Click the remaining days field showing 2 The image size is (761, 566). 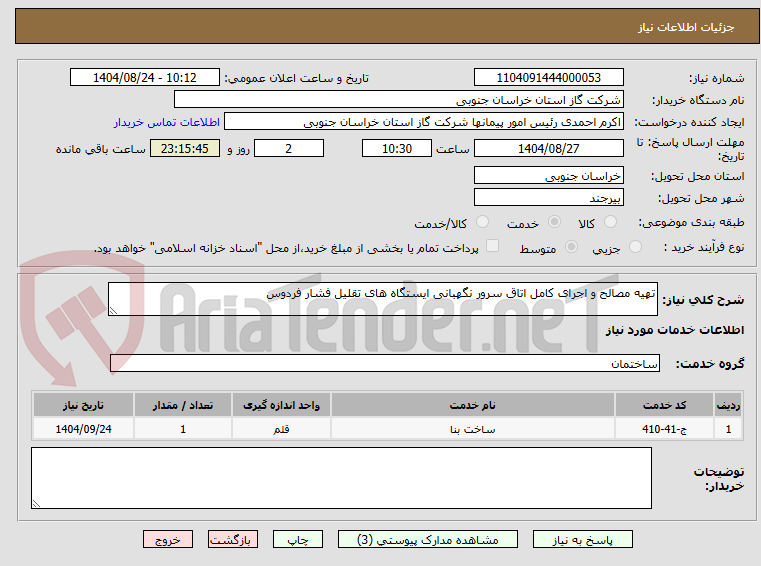coord(289,148)
